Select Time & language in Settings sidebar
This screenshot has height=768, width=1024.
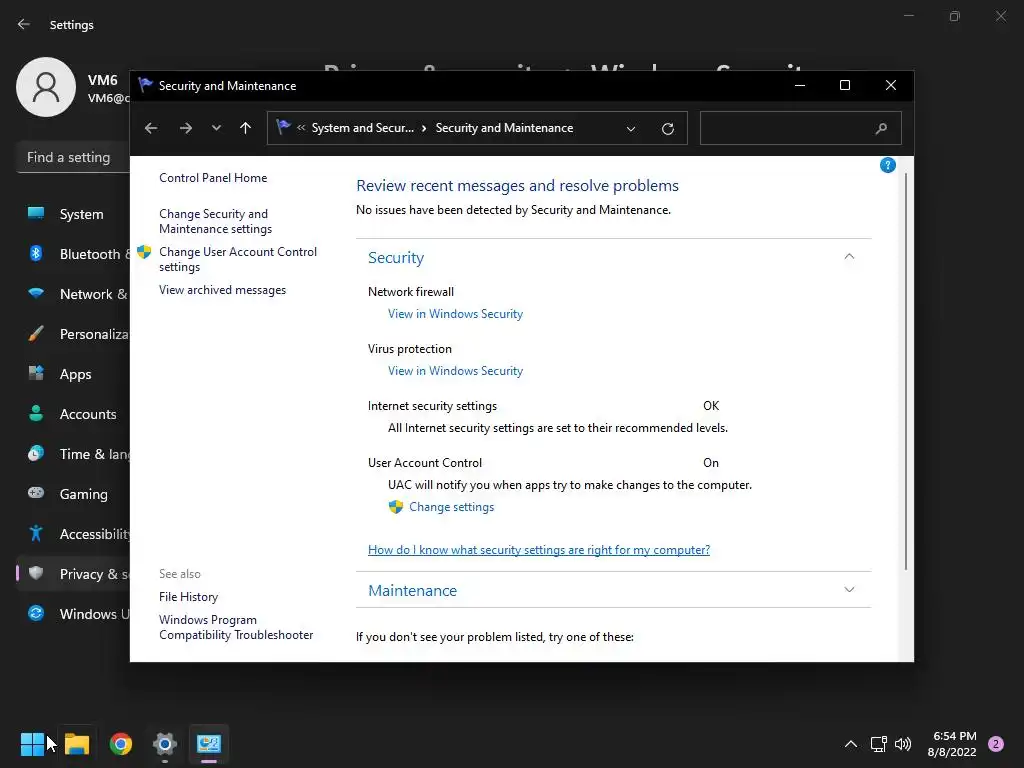(73, 454)
